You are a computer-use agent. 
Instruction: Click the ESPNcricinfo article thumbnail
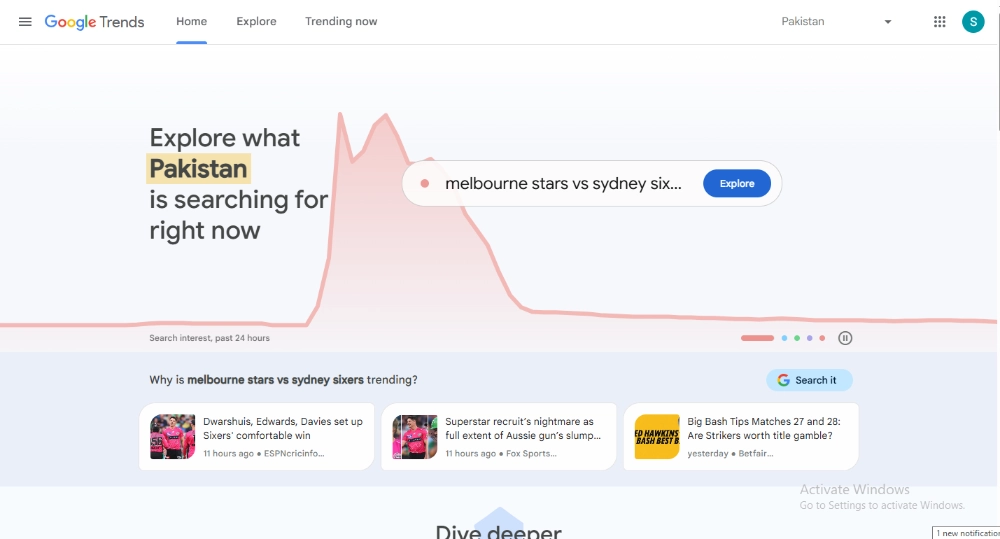[172, 437]
